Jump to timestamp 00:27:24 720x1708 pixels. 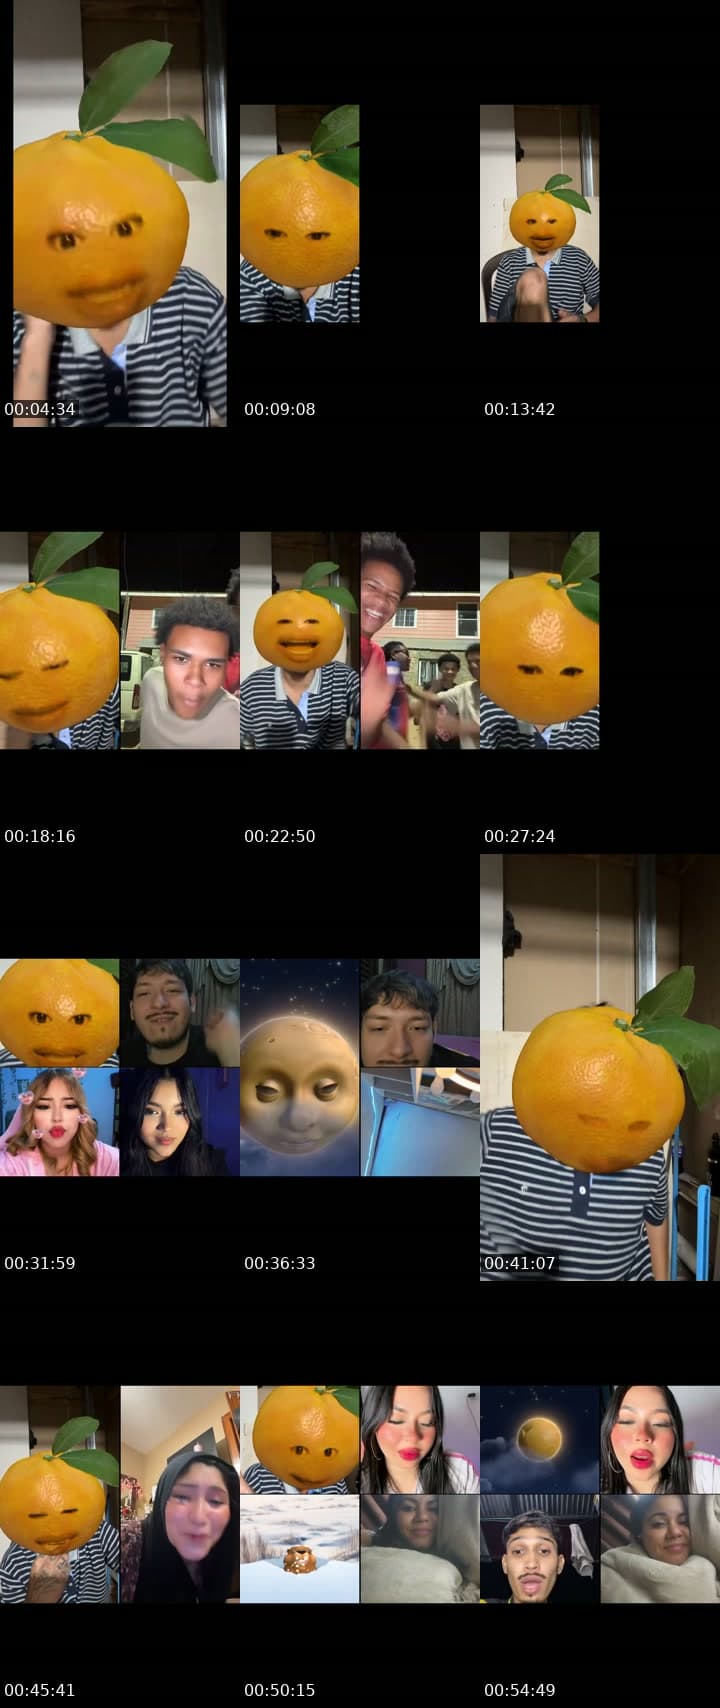(x=520, y=836)
